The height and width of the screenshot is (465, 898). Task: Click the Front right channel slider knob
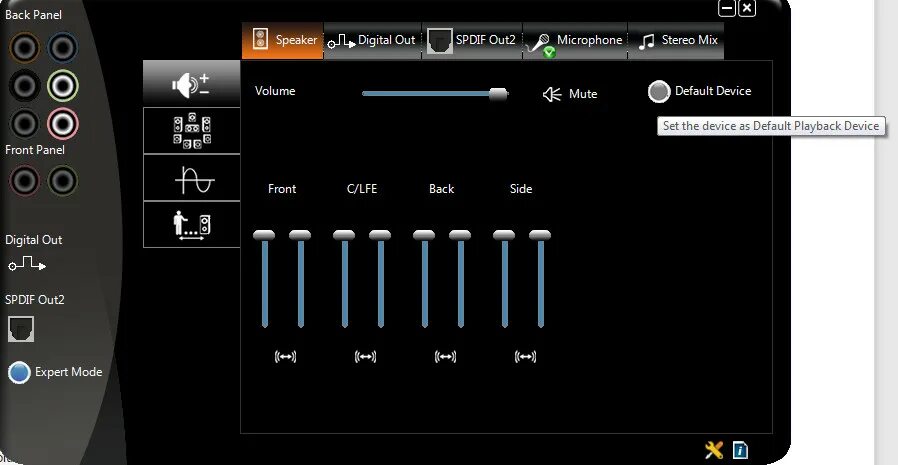point(300,235)
